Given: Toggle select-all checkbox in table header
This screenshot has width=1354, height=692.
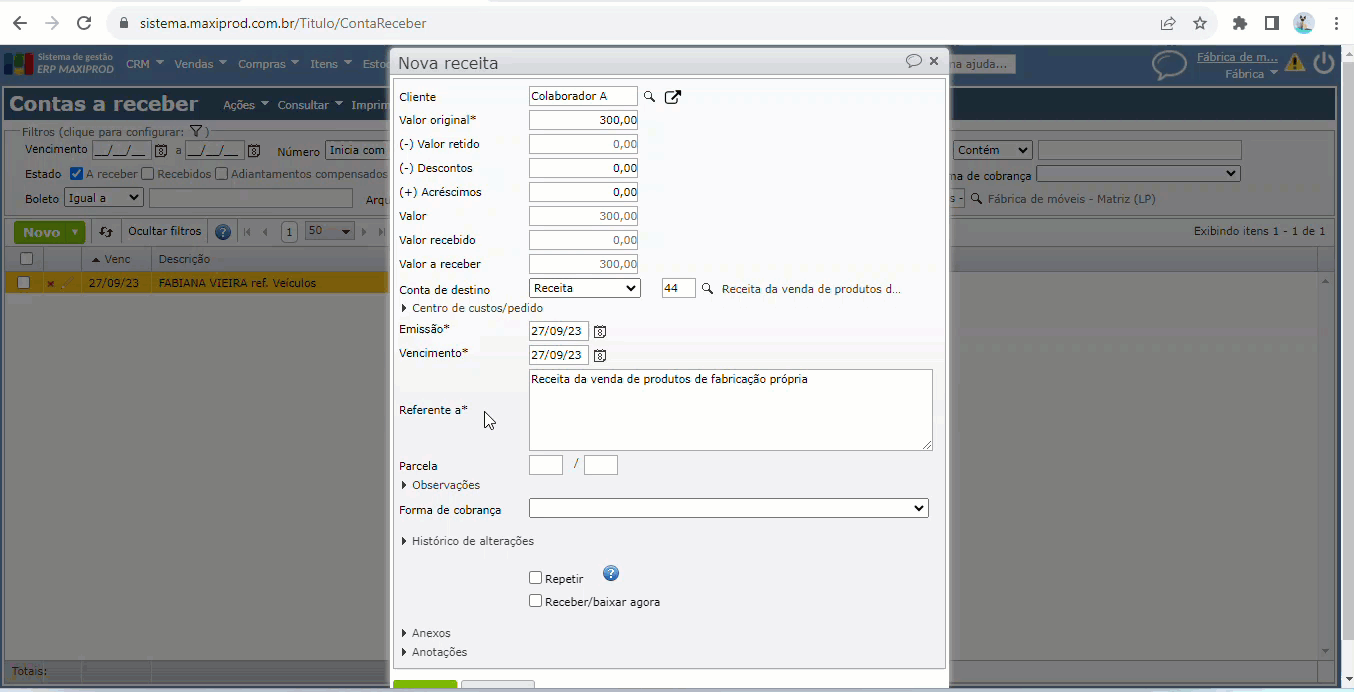Looking at the screenshot, I should pos(26,259).
